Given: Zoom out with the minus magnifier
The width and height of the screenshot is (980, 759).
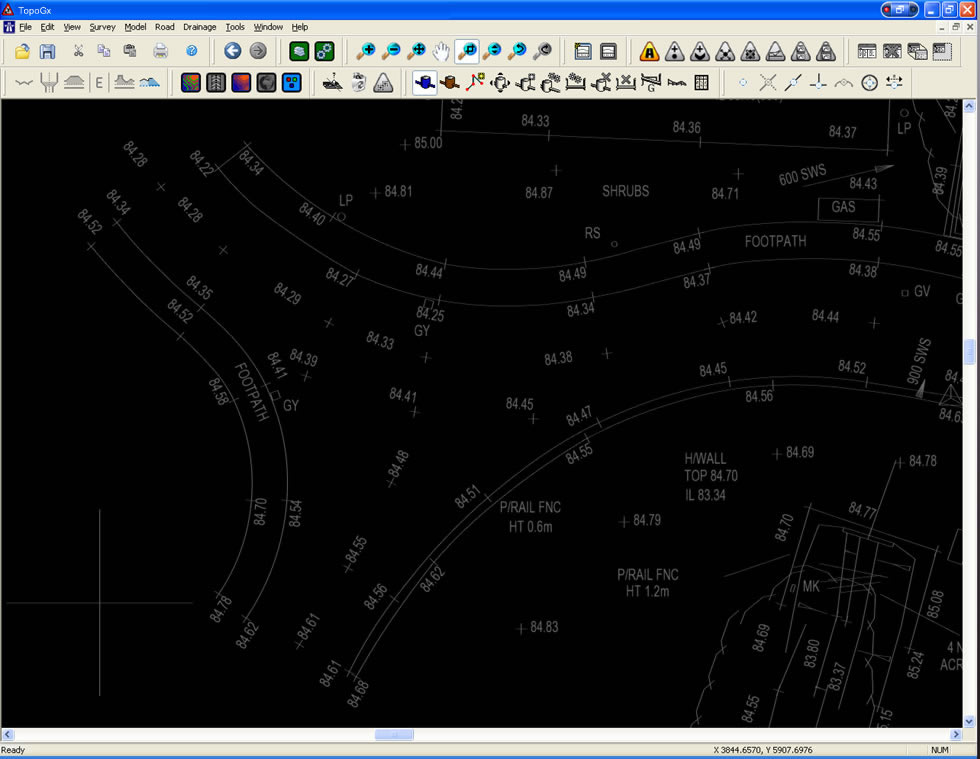Looking at the screenshot, I should click(391, 51).
